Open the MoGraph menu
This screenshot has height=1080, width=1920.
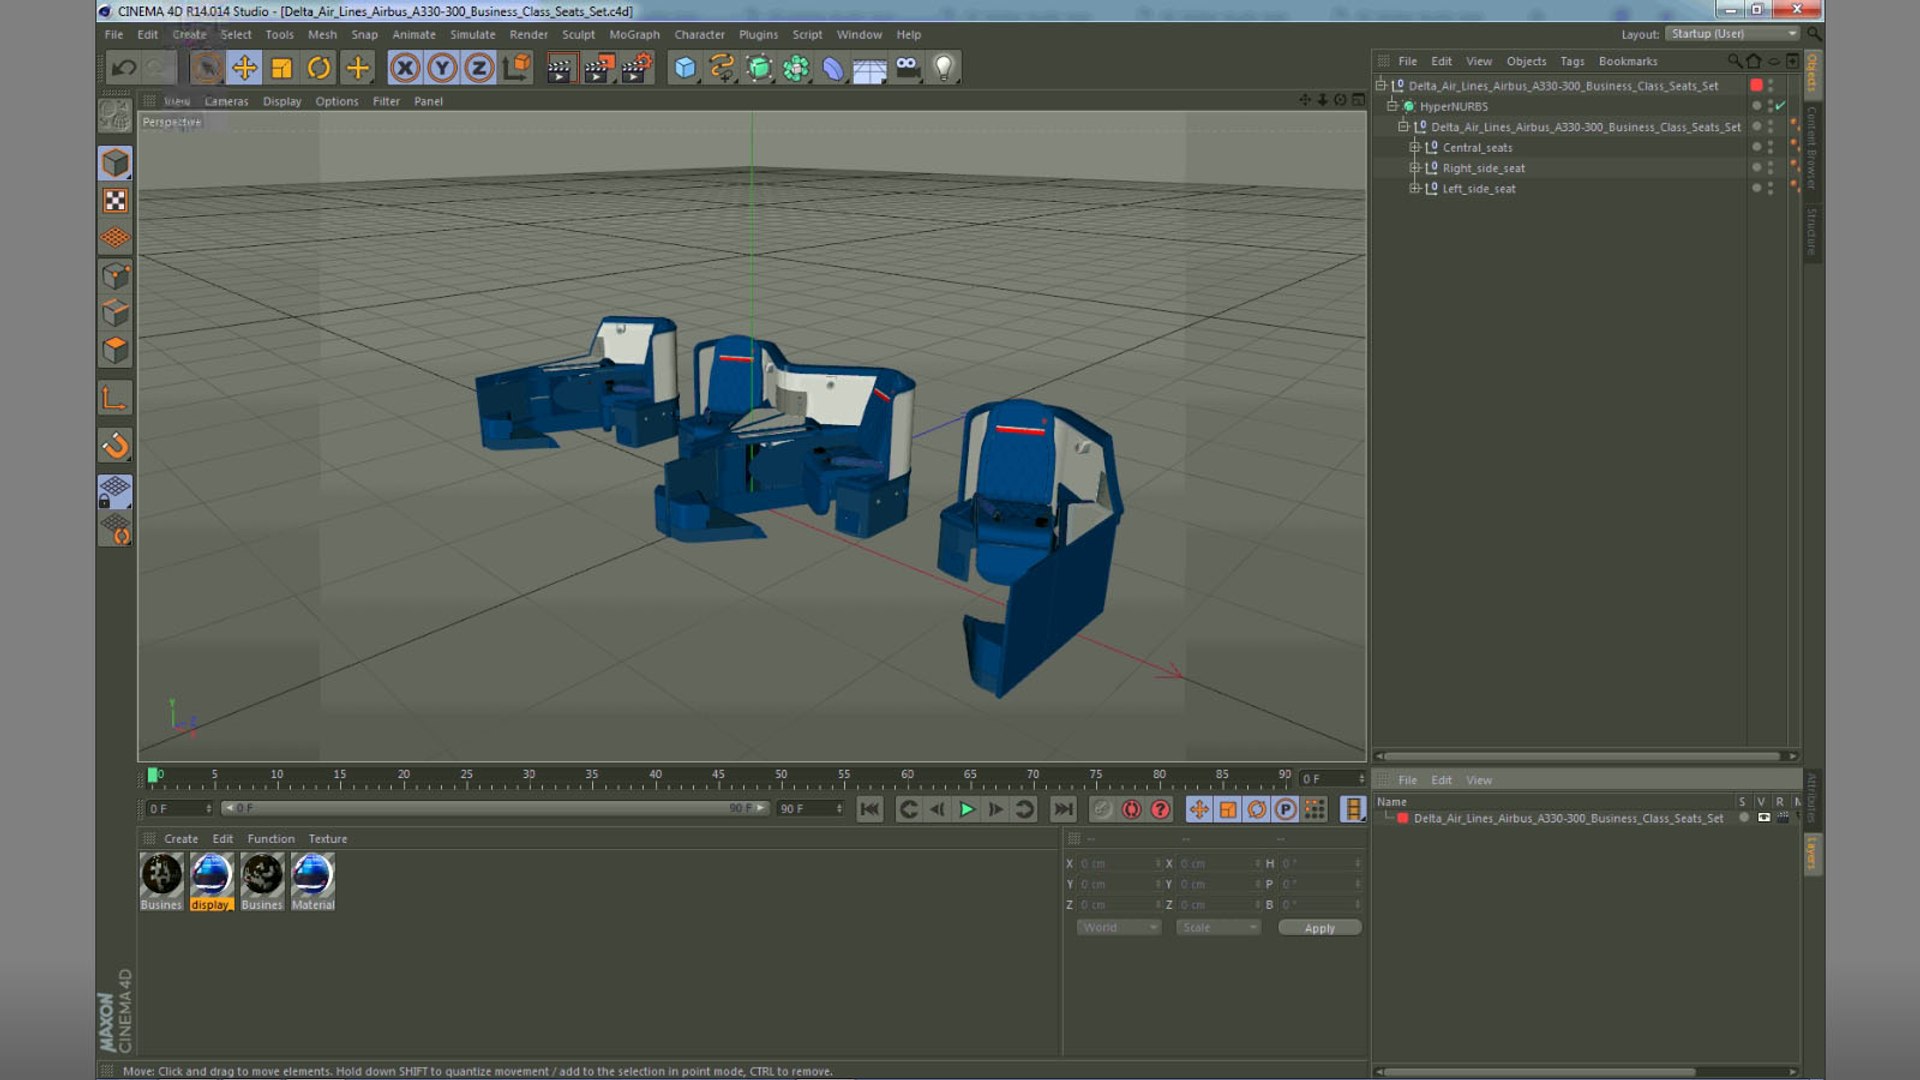634,34
